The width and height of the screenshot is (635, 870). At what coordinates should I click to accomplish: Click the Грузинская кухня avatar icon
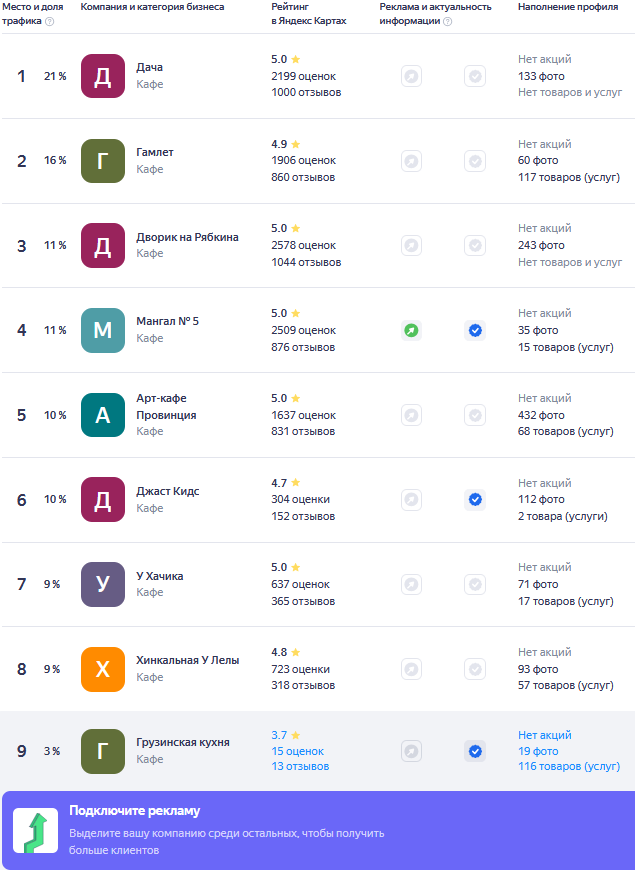click(103, 751)
